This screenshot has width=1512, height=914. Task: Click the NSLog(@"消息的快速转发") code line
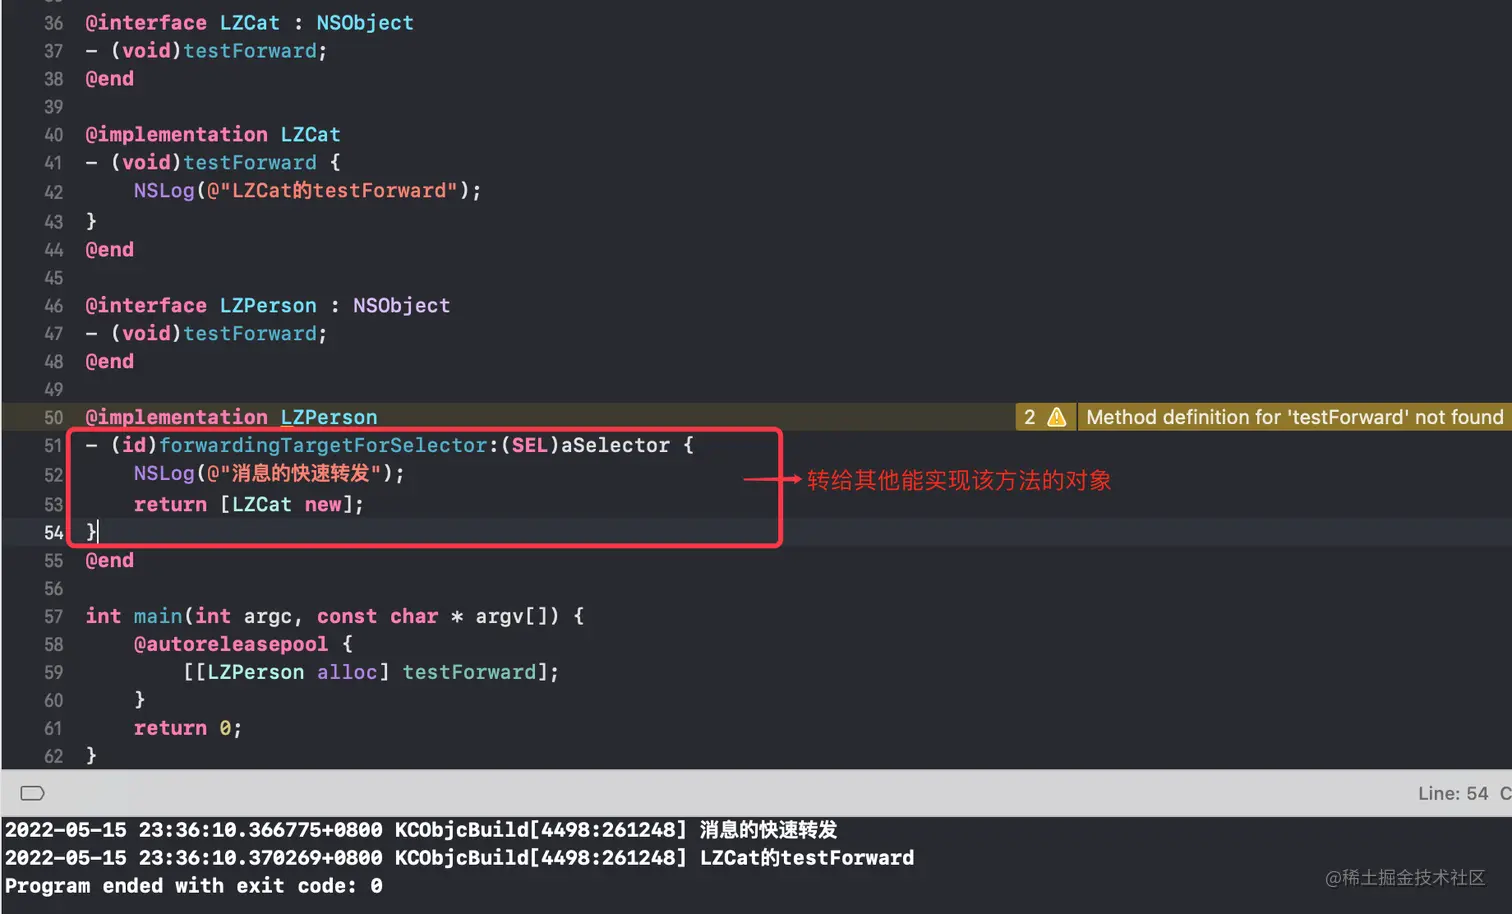(x=269, y=474)
